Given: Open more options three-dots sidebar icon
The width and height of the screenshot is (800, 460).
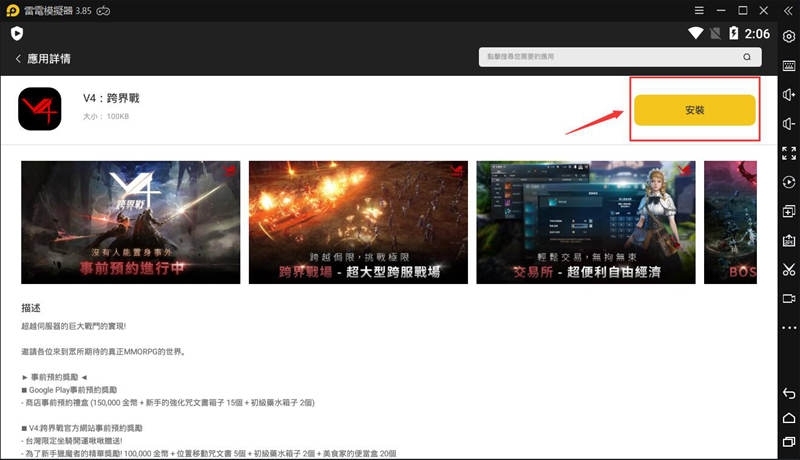Looking at the screenshot, I should click(x=789, y=327).
